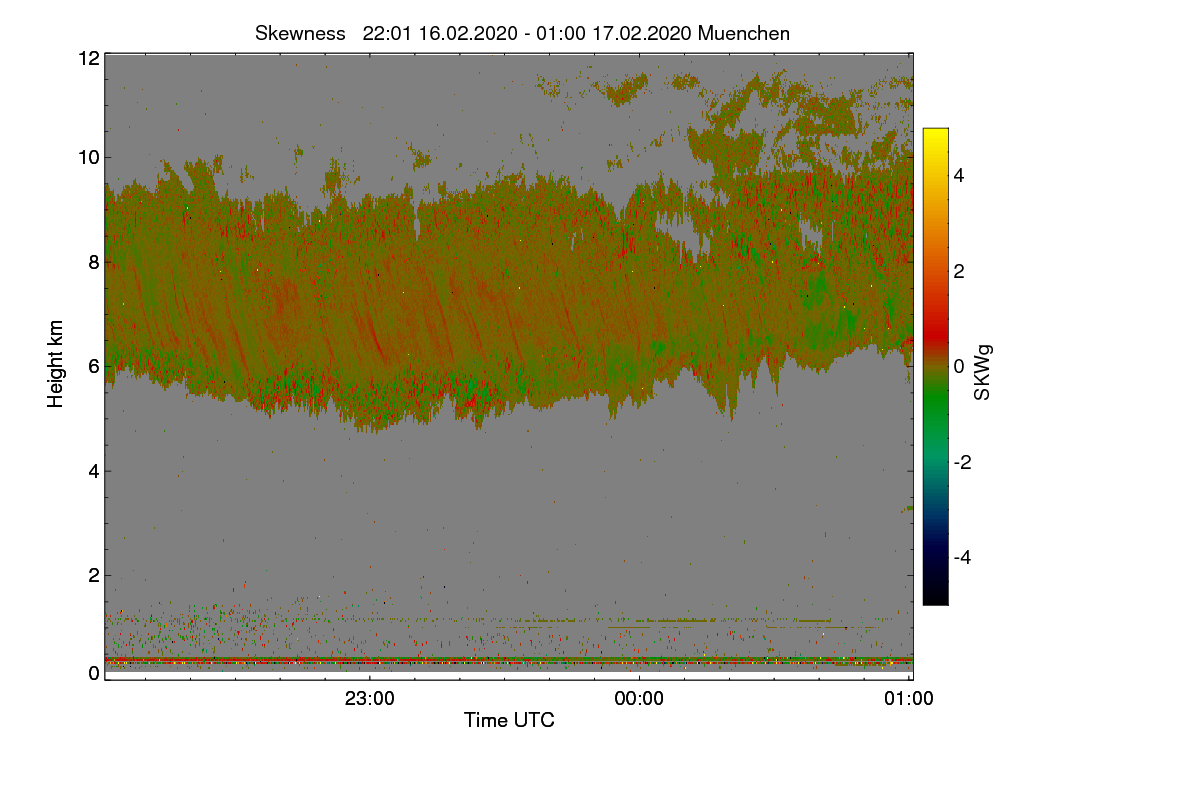
Task: Click the 01:00 time tick label
Action: click(910, 699)
